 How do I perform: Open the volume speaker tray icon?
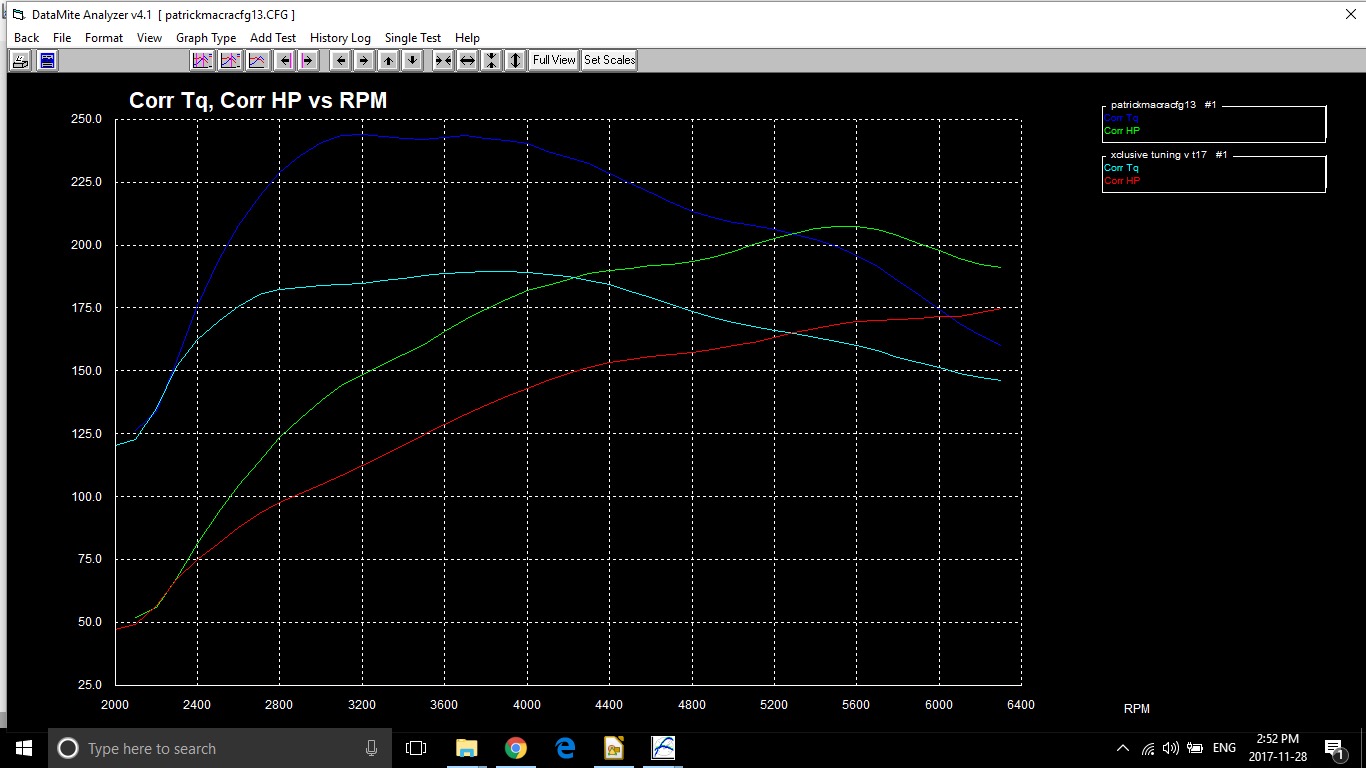[1170, 748]
